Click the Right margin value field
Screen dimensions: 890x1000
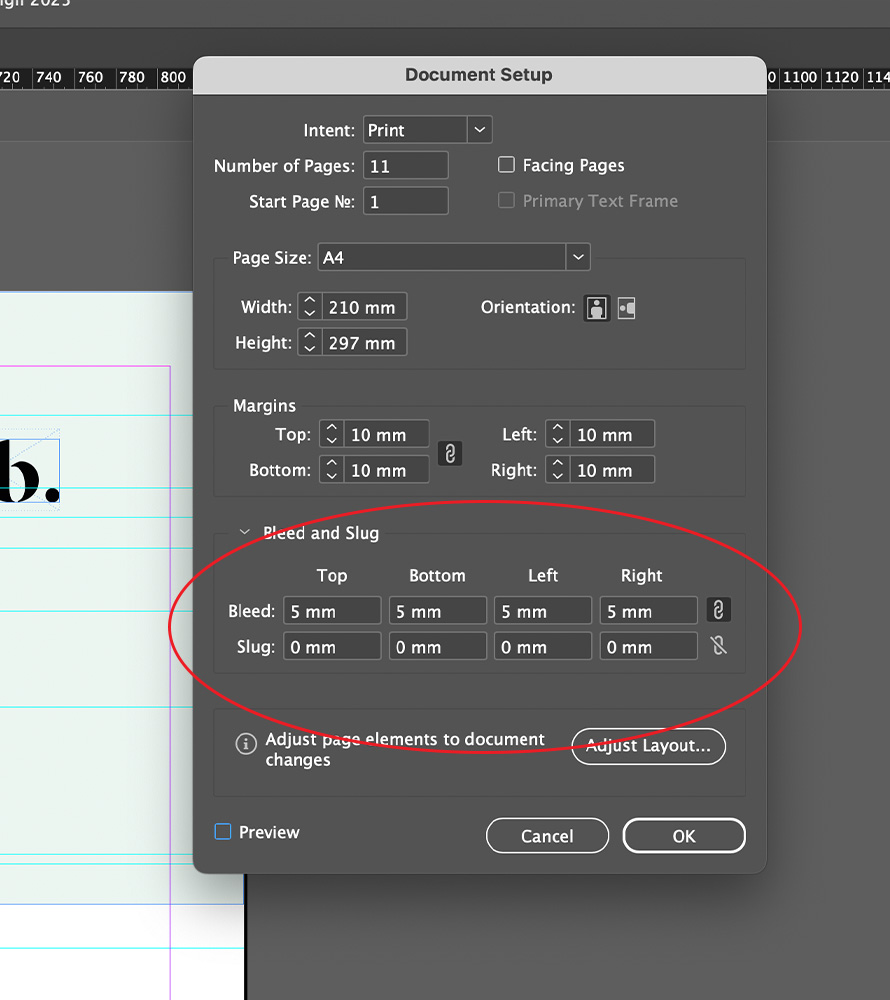(612, 470)
